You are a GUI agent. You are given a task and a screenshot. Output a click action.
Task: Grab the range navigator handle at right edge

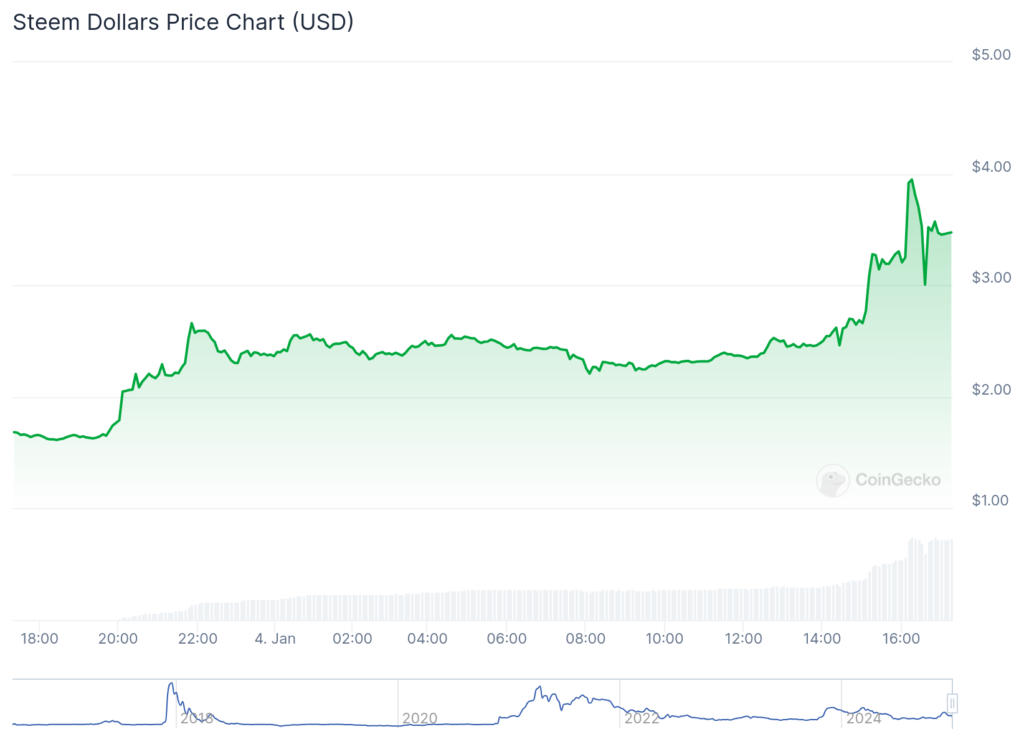[952, 703]
